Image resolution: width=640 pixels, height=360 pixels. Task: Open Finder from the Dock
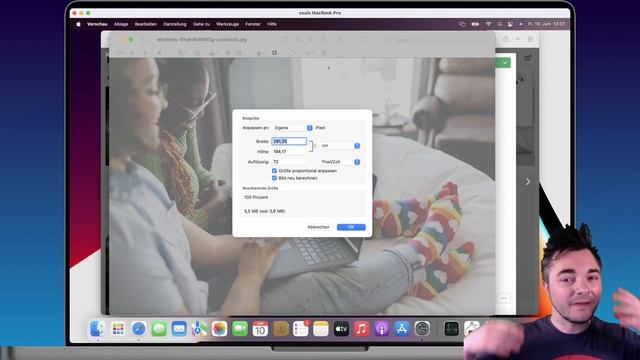point(98,329)
